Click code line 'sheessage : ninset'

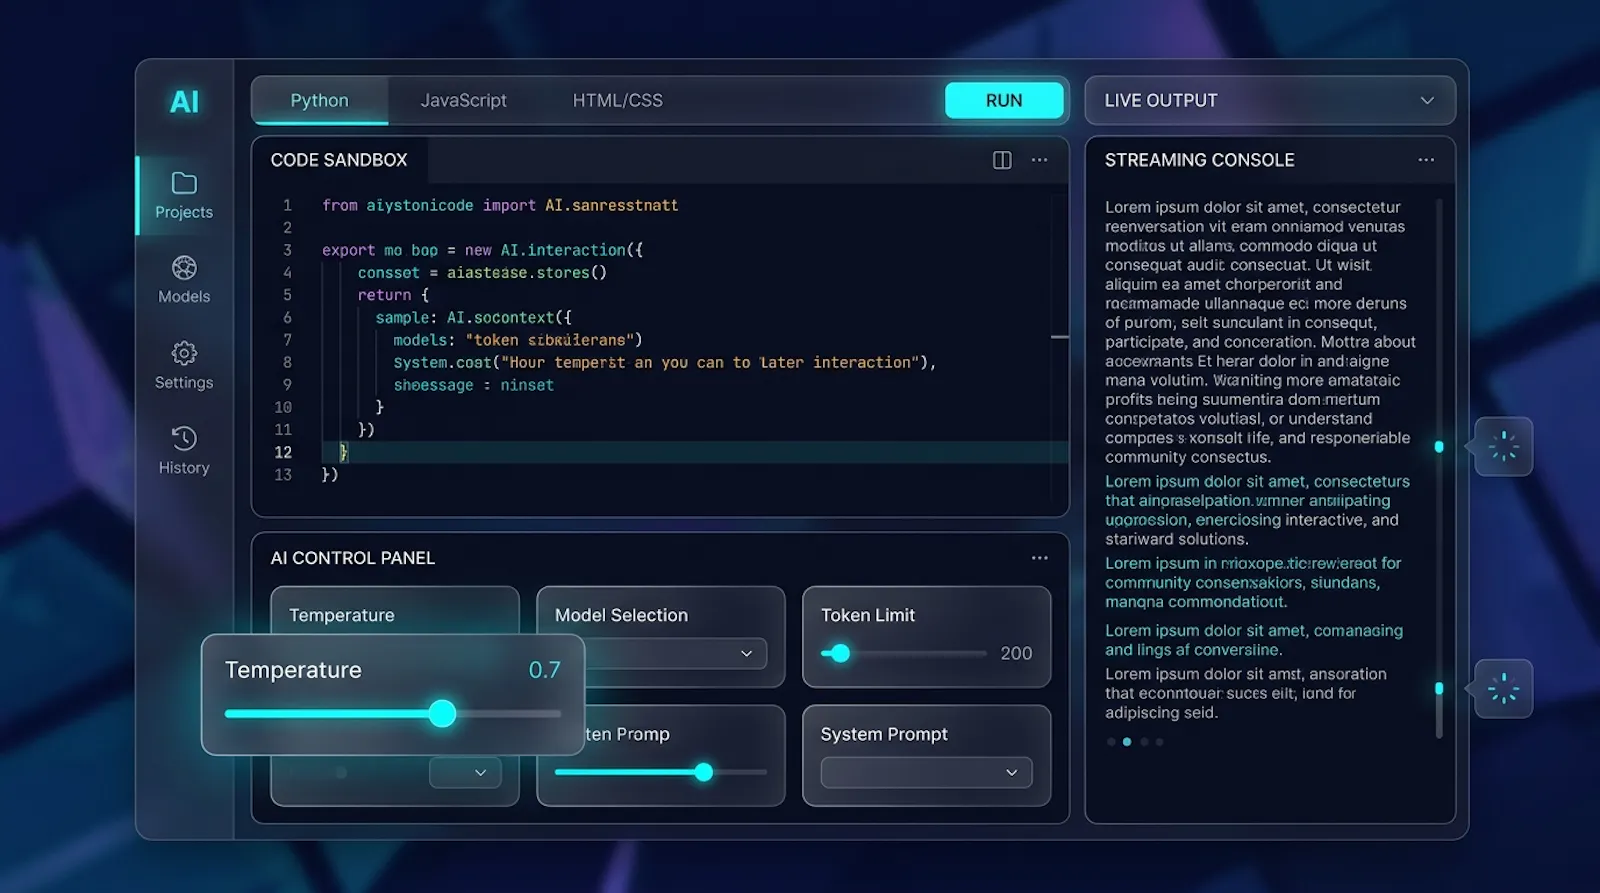point(473,385)
